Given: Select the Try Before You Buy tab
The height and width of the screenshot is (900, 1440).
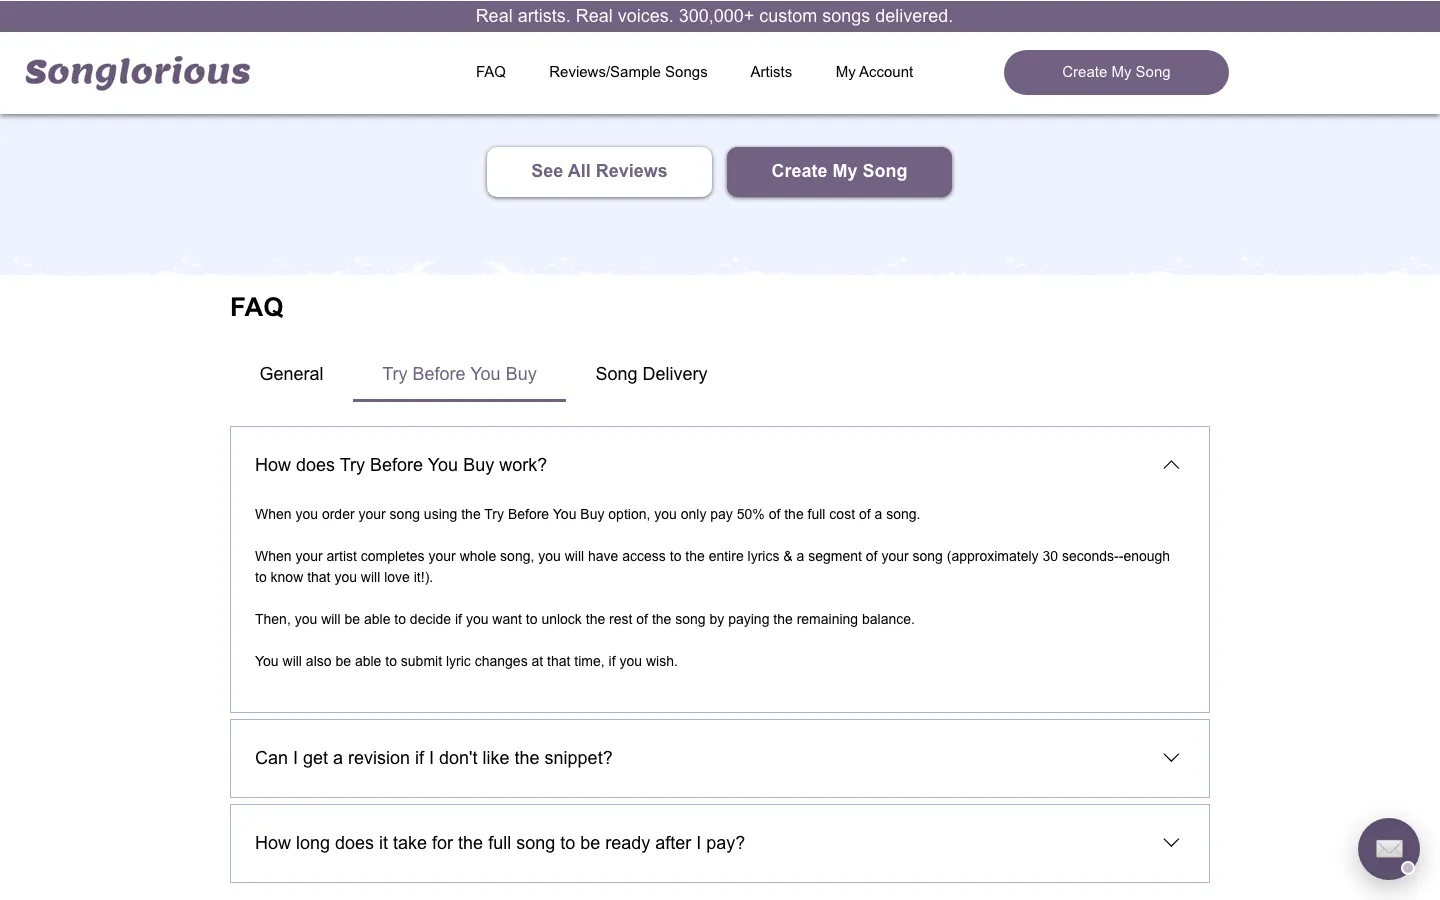Looking at the screenshot, I should click(459, 374).
